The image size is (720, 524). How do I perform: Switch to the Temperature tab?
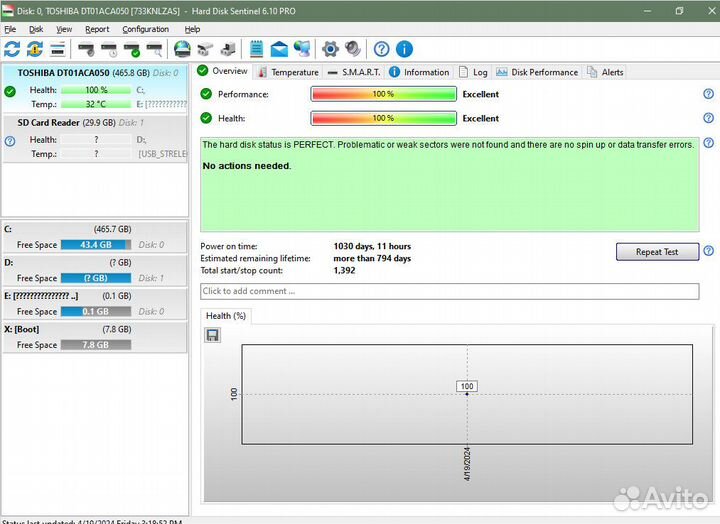click(x=288, y=72)
